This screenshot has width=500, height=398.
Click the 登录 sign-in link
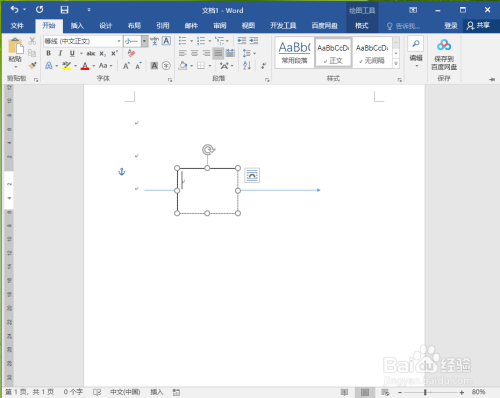pyautogui.click(x=451, y=26)
